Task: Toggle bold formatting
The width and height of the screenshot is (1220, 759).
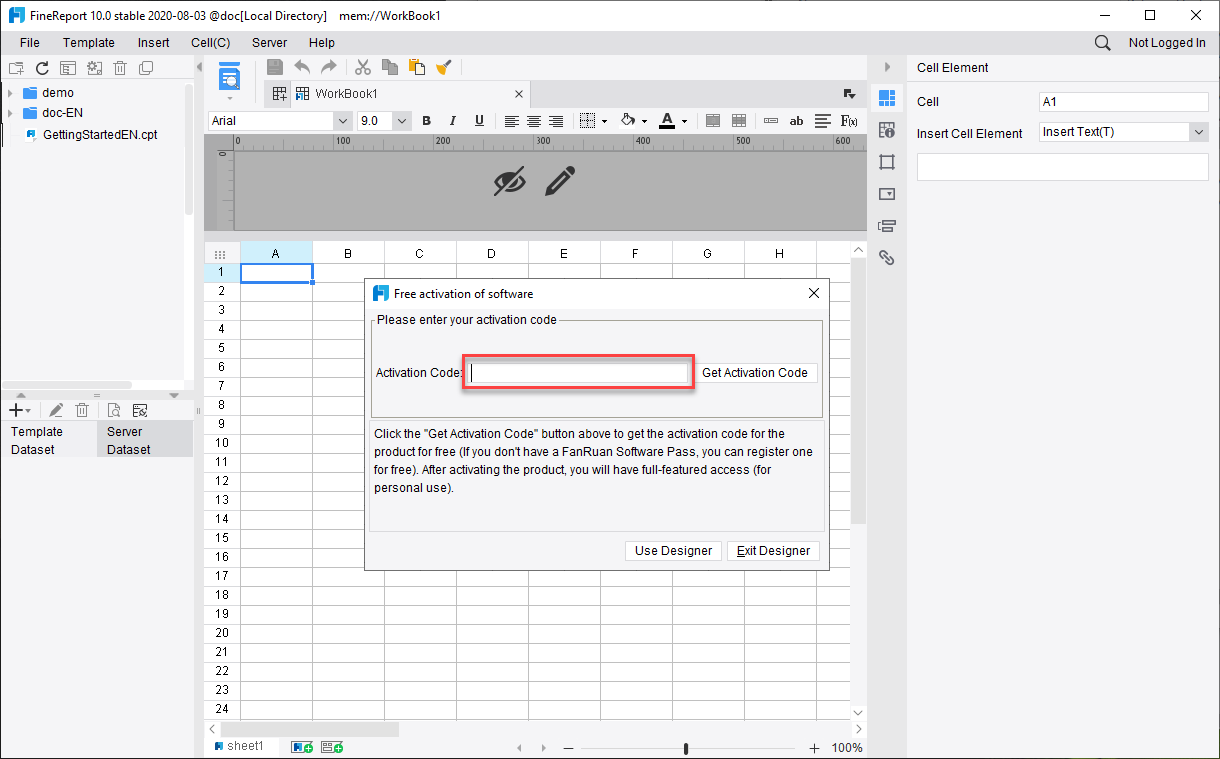Action: pos(427,121)
